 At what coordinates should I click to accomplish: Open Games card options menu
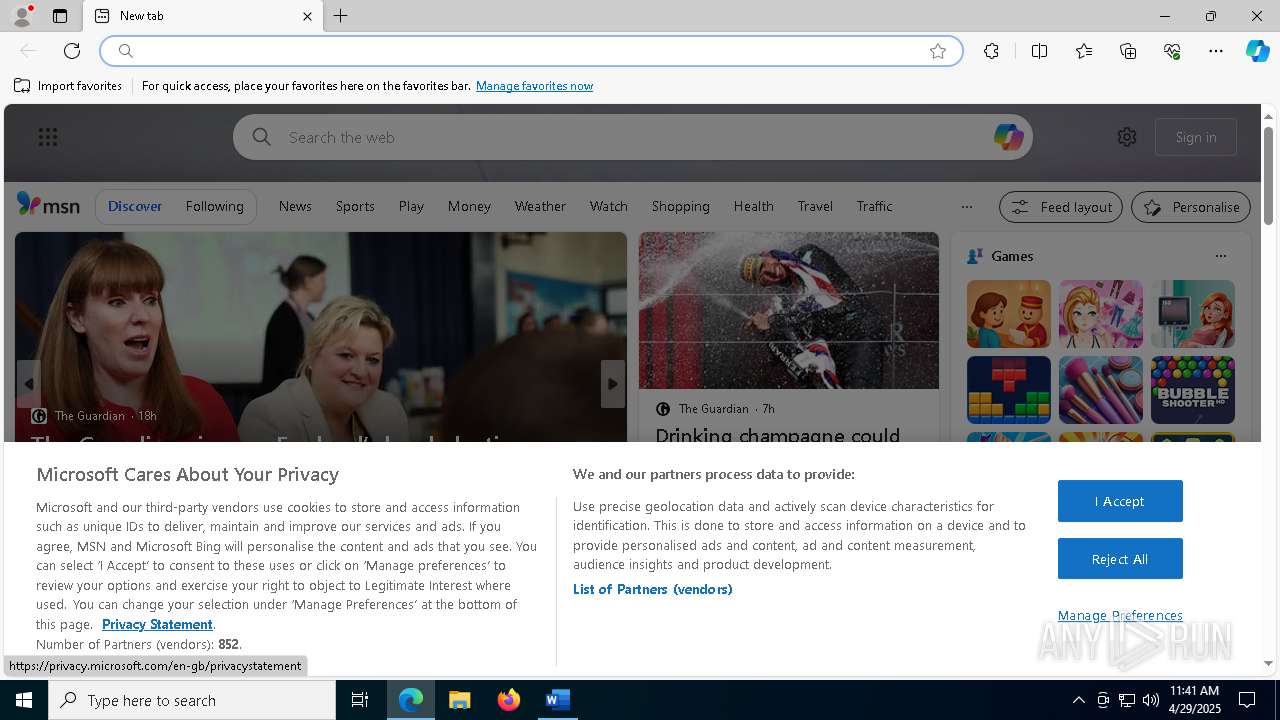point(1220,256)
